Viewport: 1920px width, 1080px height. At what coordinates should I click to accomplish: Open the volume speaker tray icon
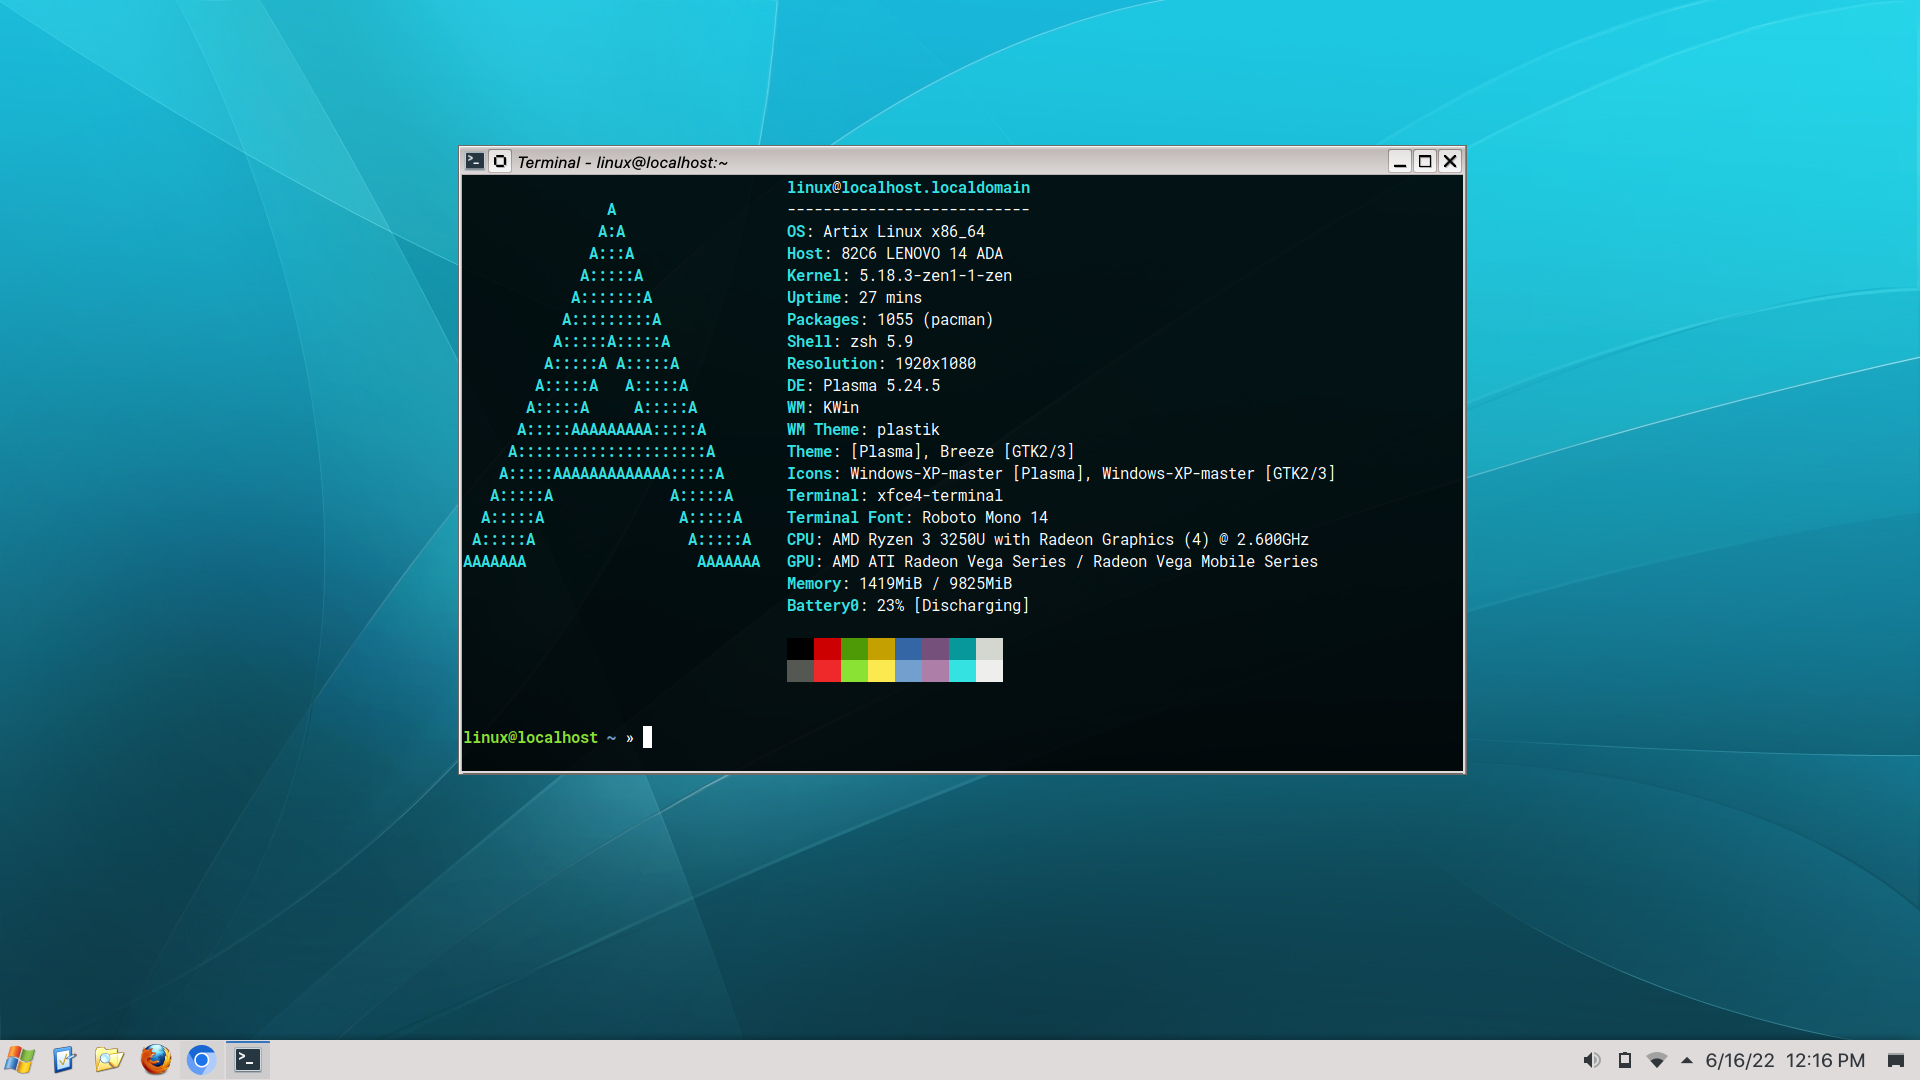tap(1591, 1060)
